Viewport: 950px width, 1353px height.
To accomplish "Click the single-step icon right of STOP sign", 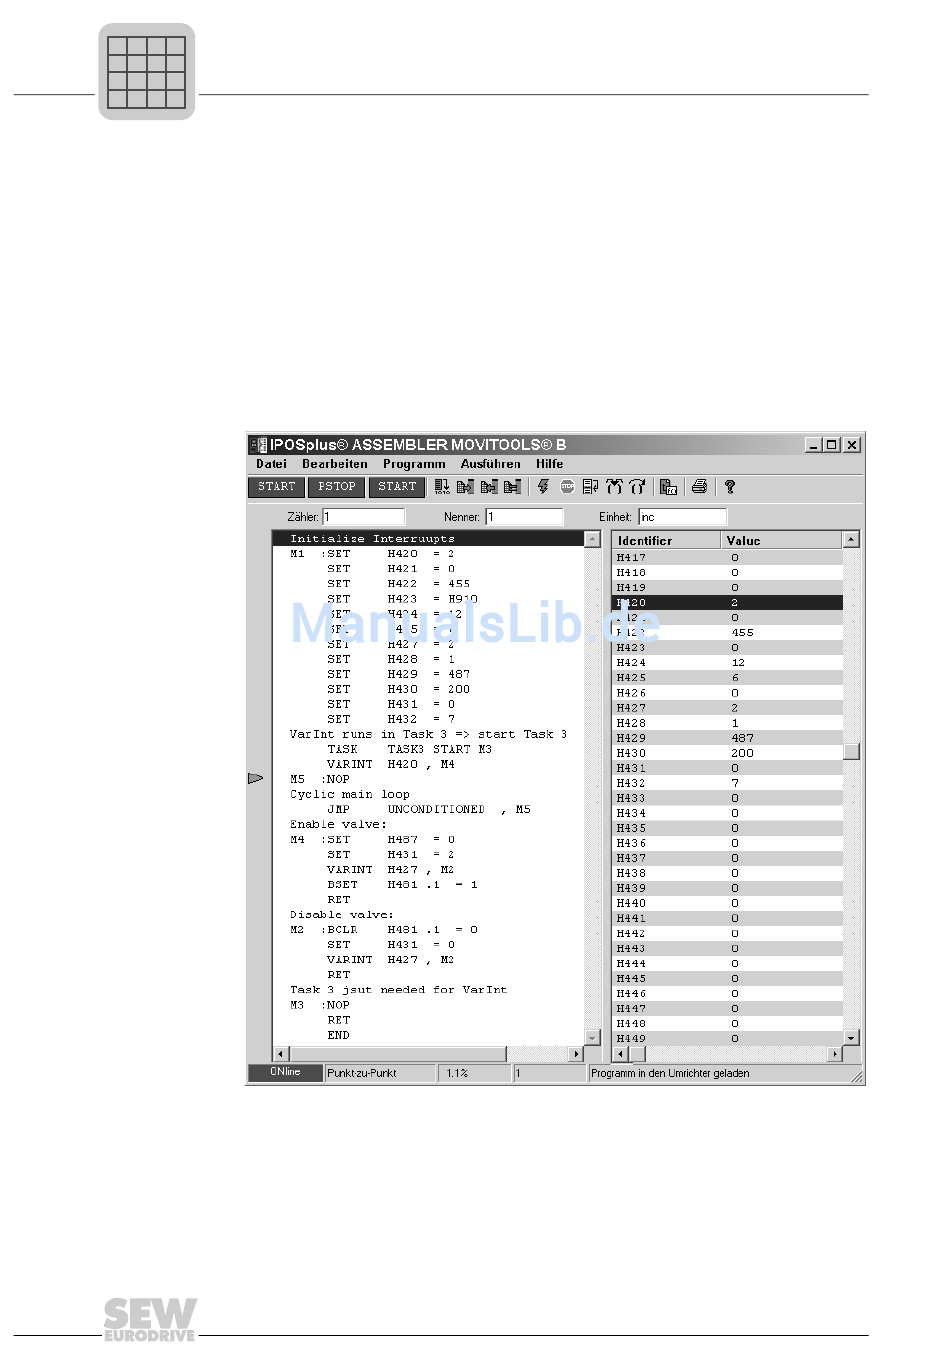I will pos(591,487).
